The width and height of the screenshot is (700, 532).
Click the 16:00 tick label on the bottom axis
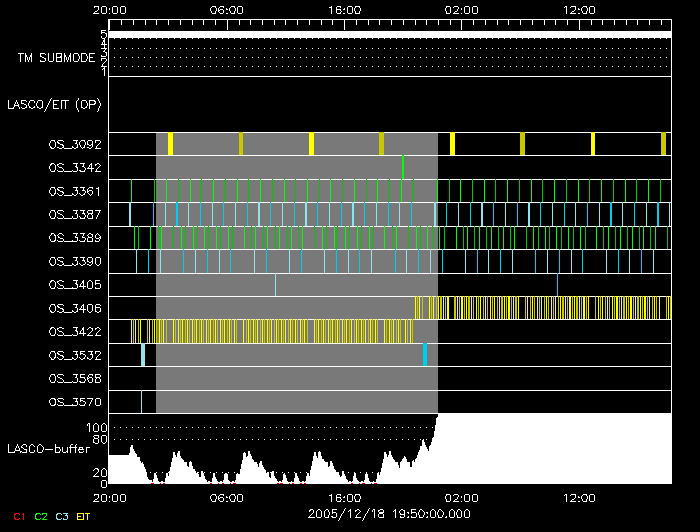coord(344,497)
